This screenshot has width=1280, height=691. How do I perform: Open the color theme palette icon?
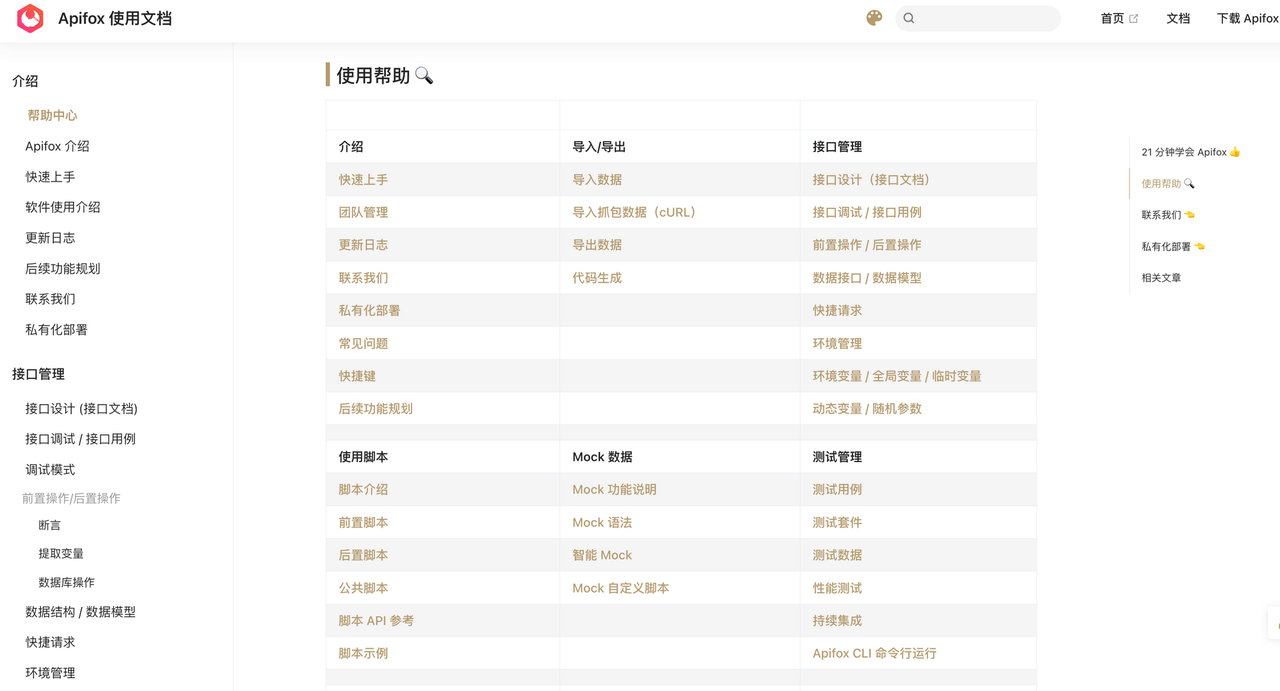point(874,18)
